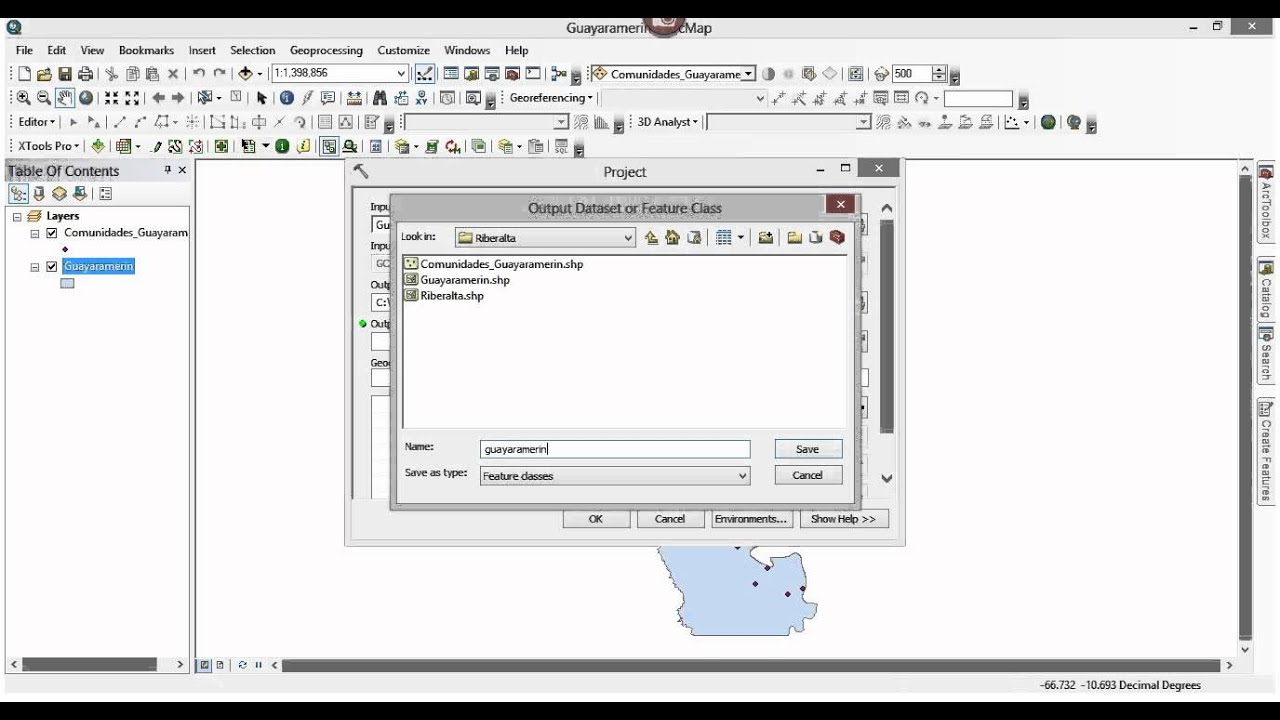The image size is (1280, 720).
Task: Click the Show Help >> button
Action: (842, 519)
